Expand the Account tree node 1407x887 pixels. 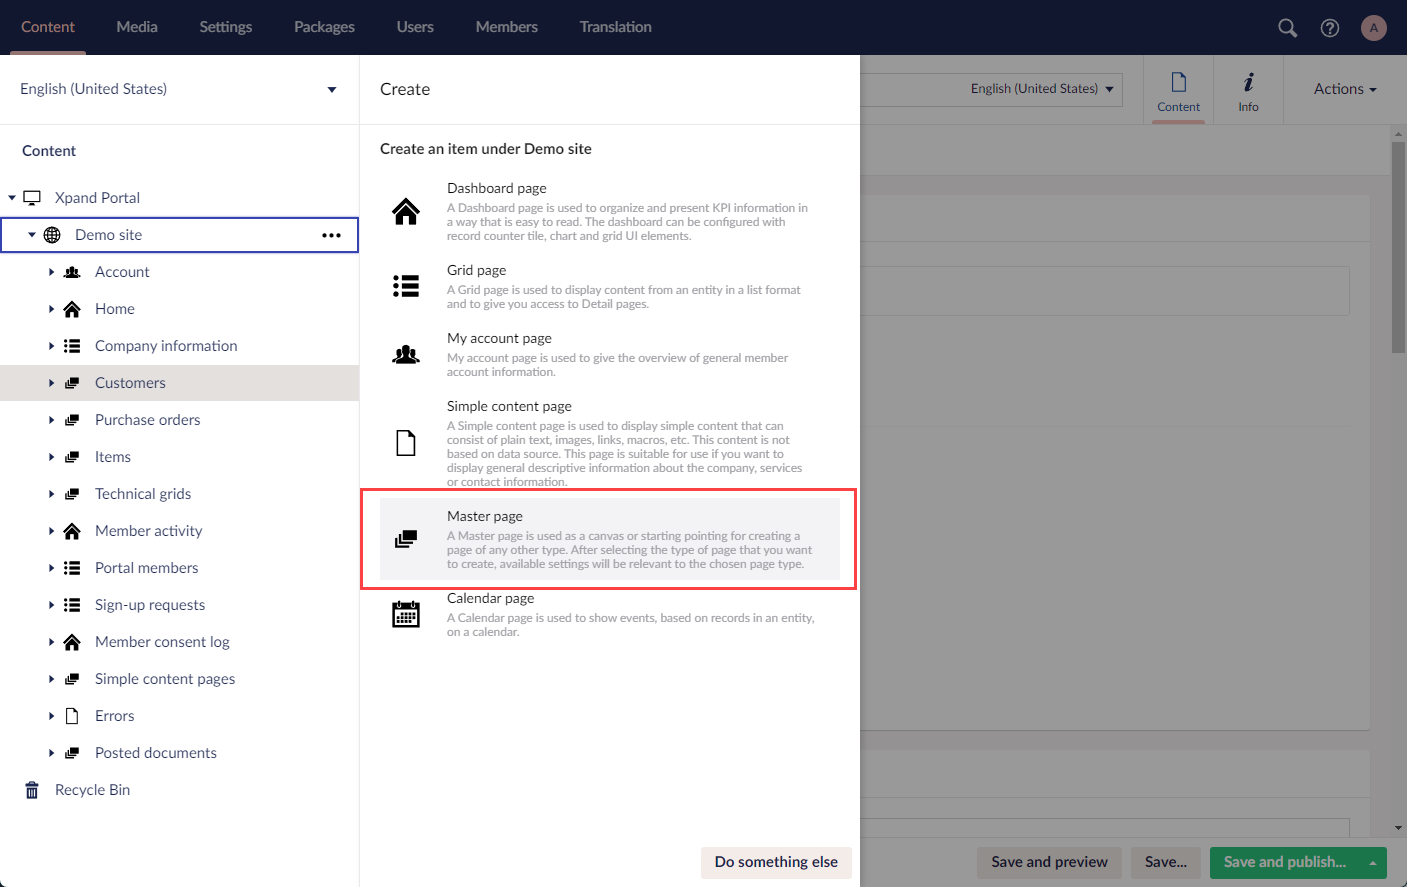click(51, 272)
